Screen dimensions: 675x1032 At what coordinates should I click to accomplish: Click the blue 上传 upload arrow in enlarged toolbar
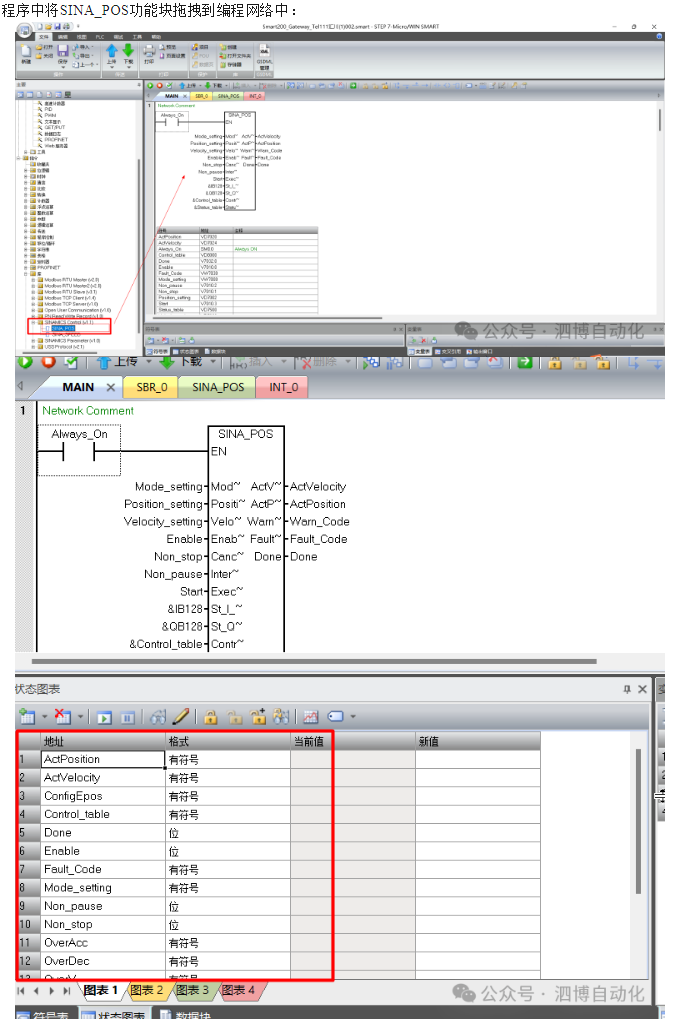pos(103,363)
